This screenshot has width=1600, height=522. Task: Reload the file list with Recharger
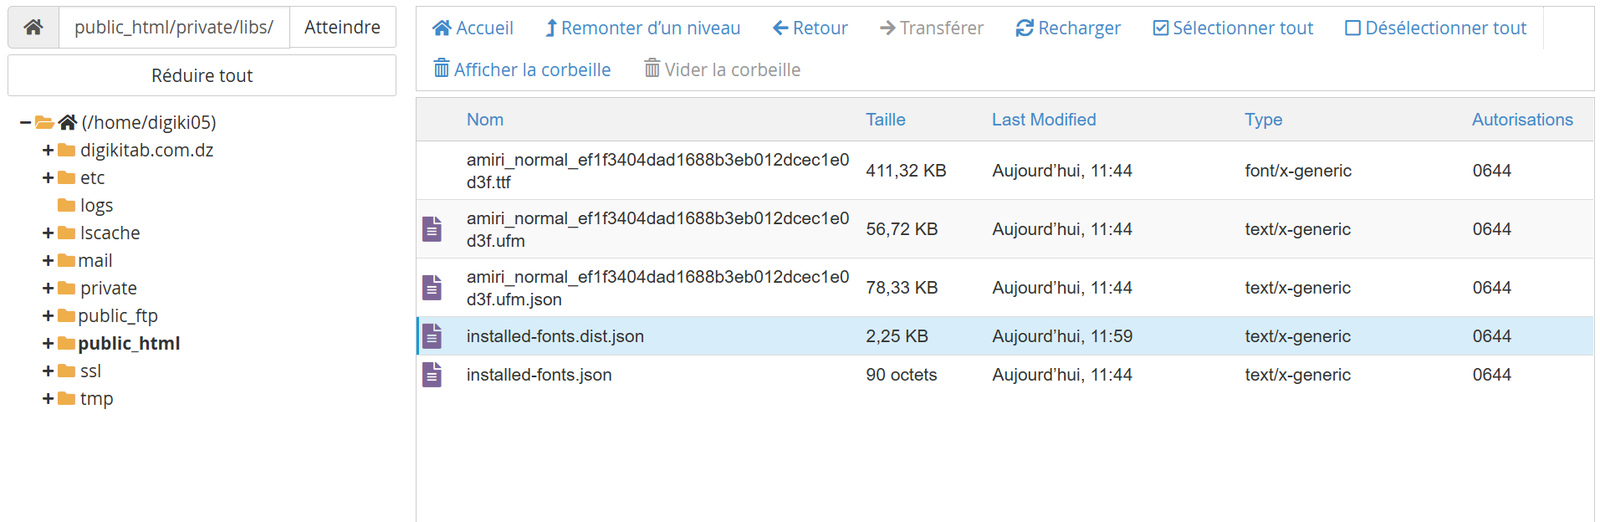point(1067,28)
